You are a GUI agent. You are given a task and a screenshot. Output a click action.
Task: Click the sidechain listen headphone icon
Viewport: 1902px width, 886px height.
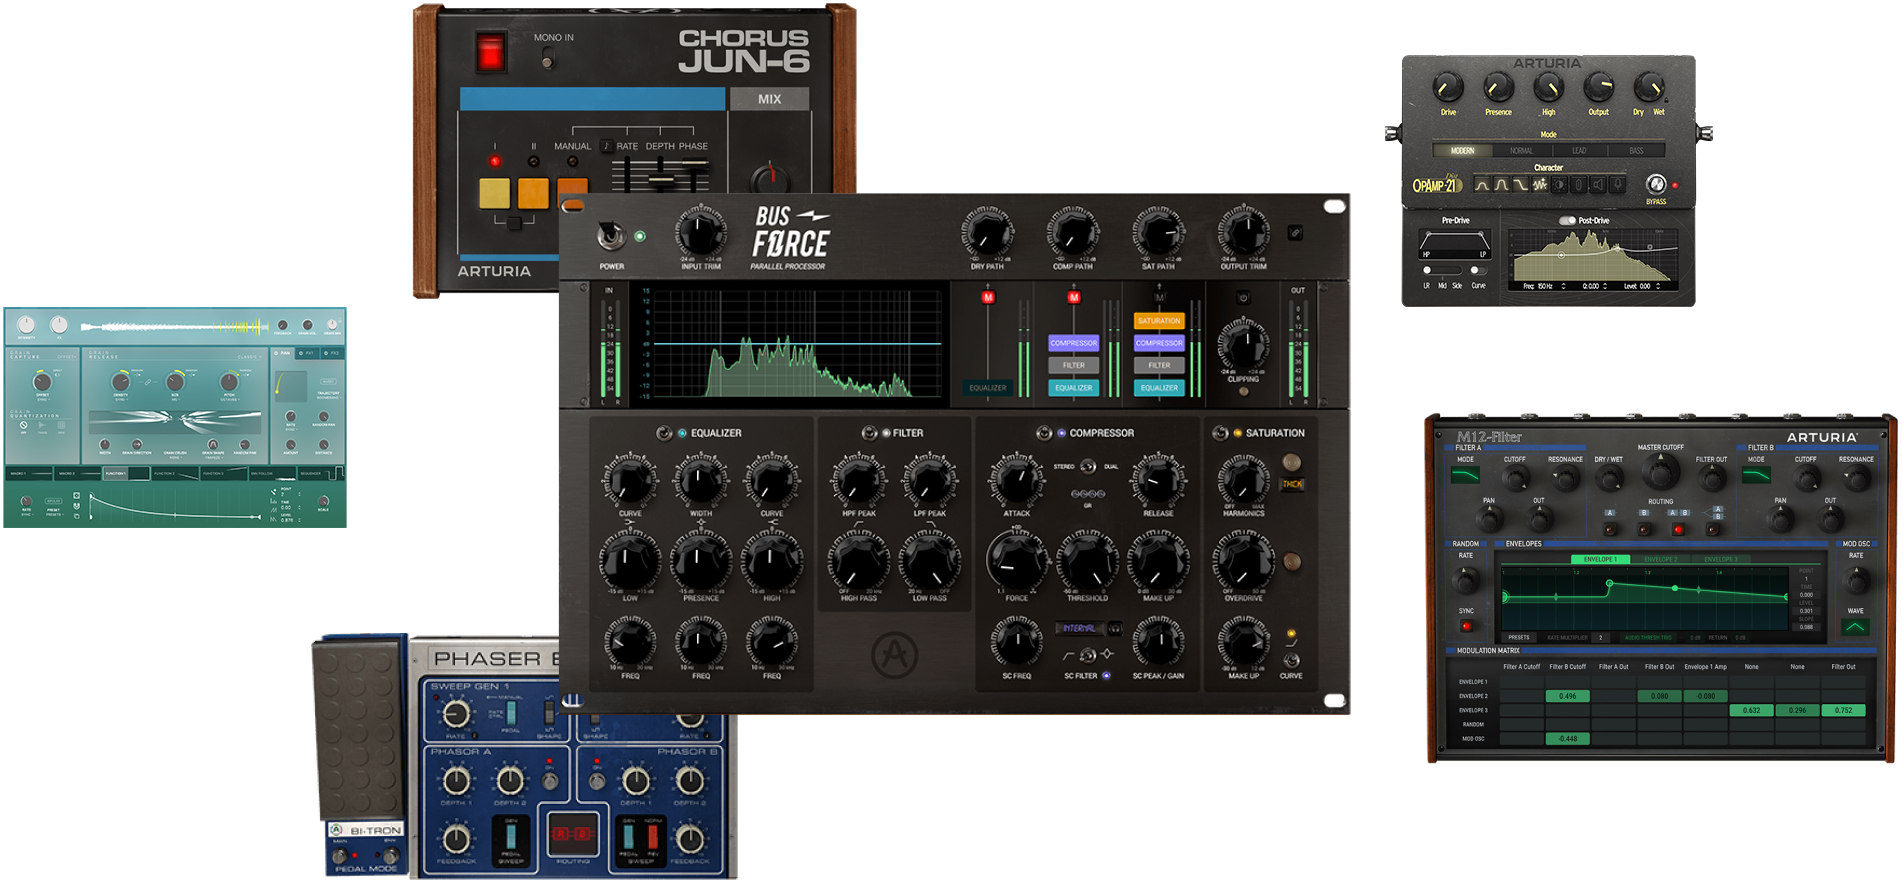click(x=1114, y=628)
